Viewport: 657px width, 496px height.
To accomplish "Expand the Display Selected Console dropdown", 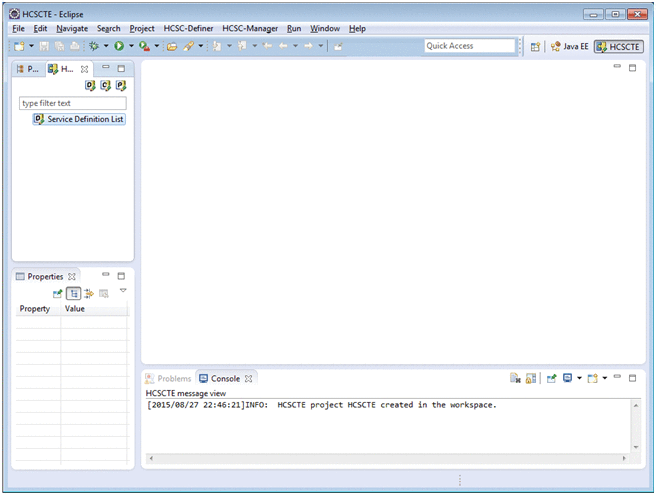I will [x=579, y=379].
